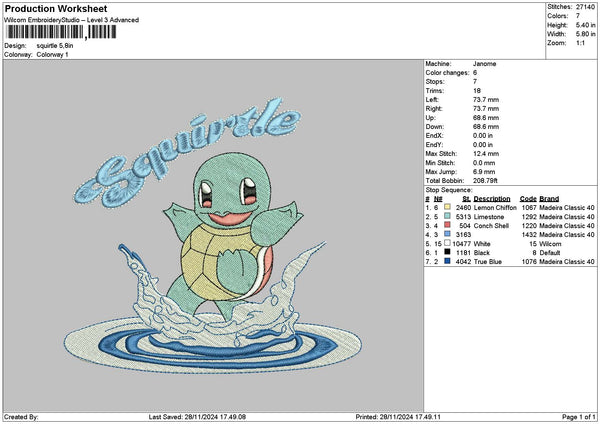Click the Lemon Chiffon color swatch

coord(447,207)
